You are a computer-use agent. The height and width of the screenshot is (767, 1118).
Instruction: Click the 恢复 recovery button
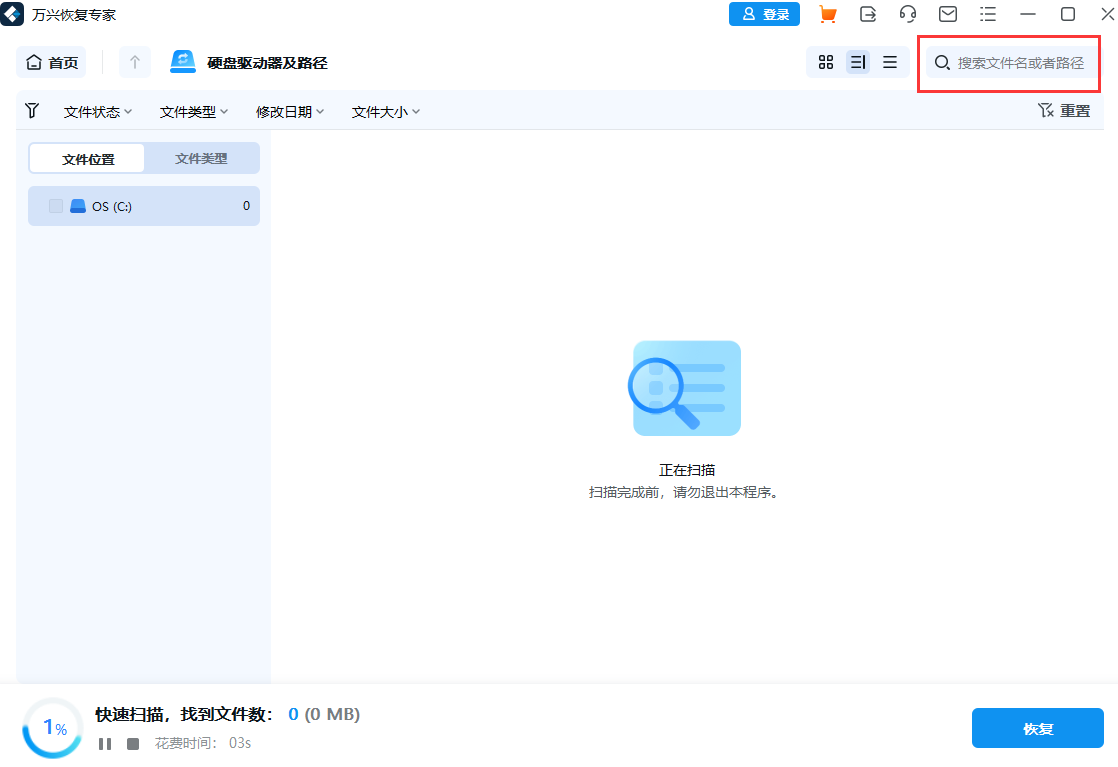(x=1037, y=728)
